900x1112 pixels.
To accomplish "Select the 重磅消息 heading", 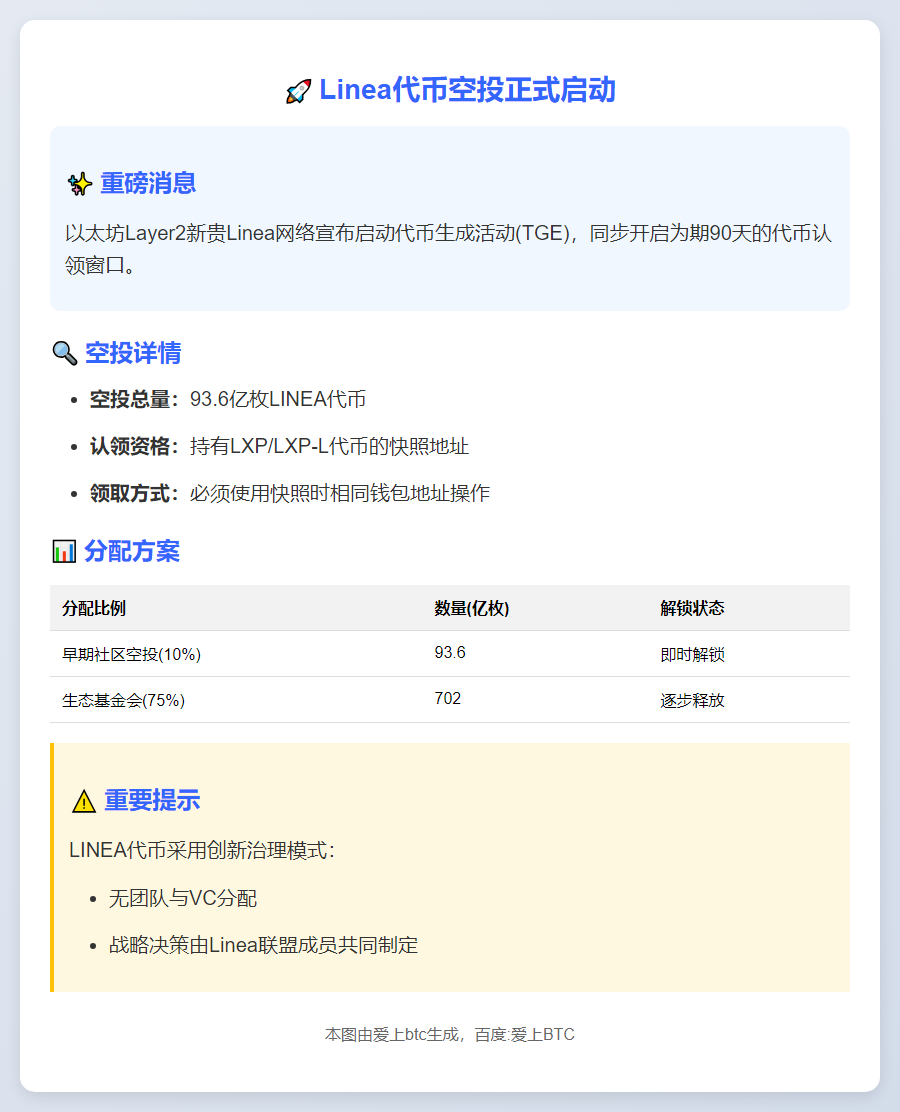I will pos(148,184).
